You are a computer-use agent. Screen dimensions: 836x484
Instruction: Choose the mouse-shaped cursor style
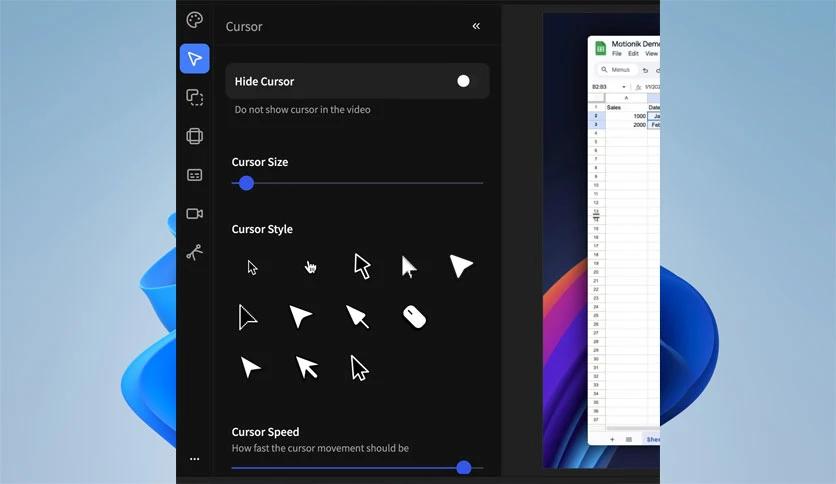414,317
